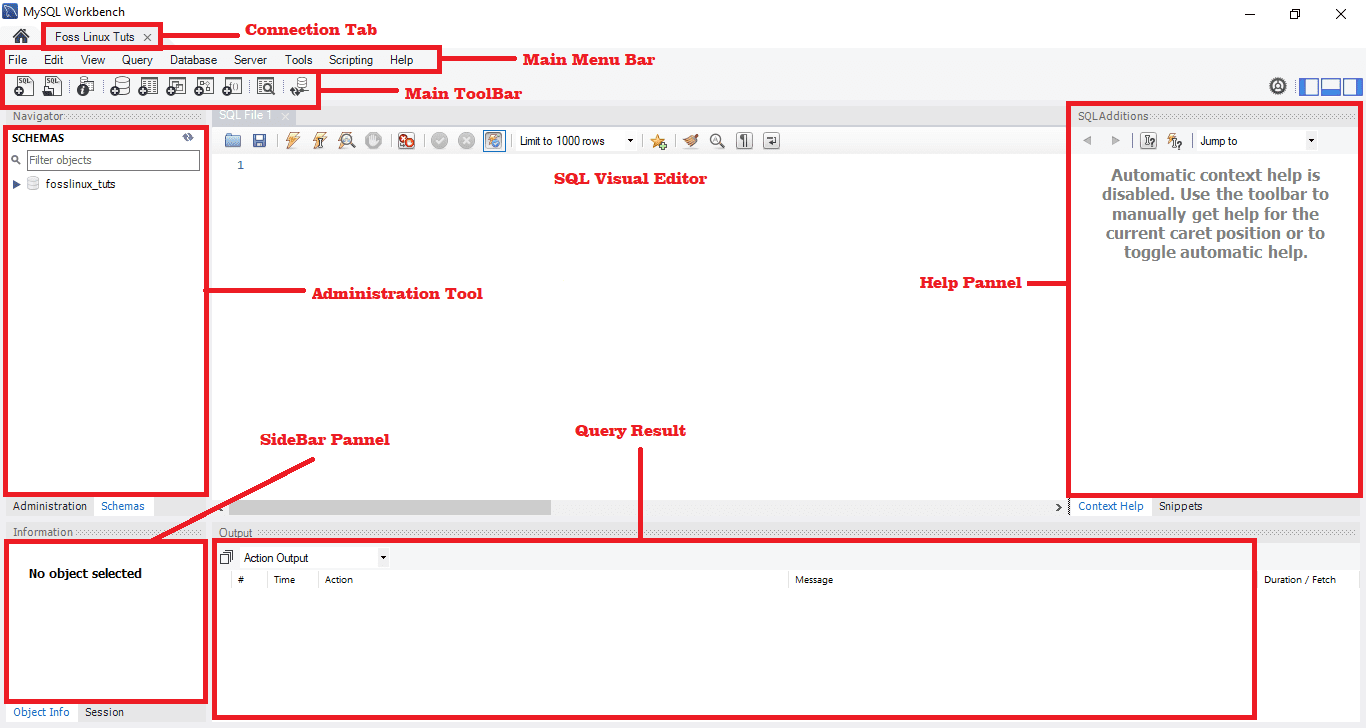1366x728 pixels.
Task: Create a new view icon
Action: coord(176,88)
